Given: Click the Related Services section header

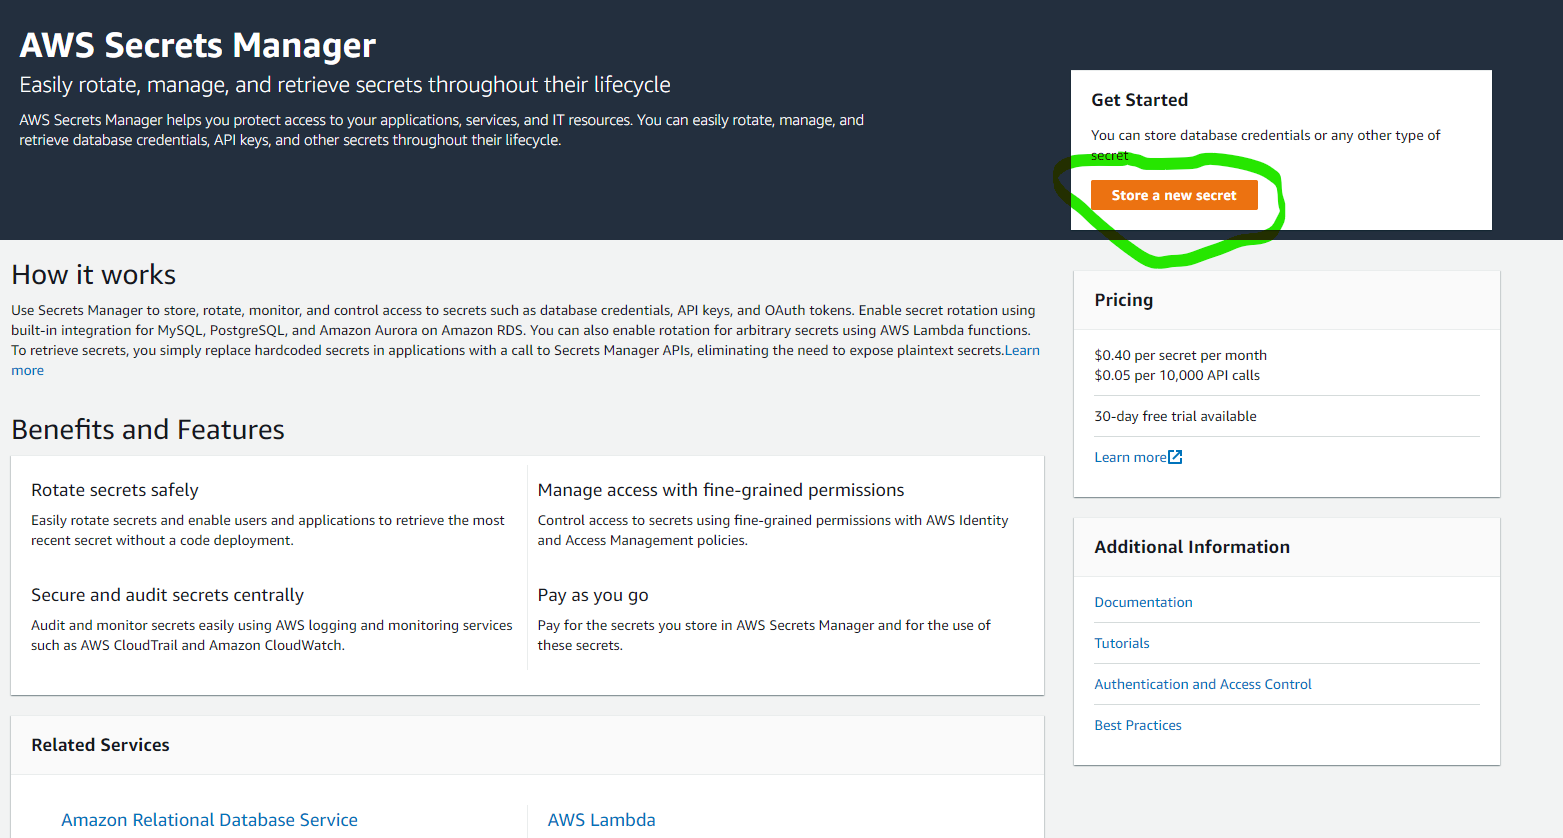Looking at the screenshot, I should (100, 744).
